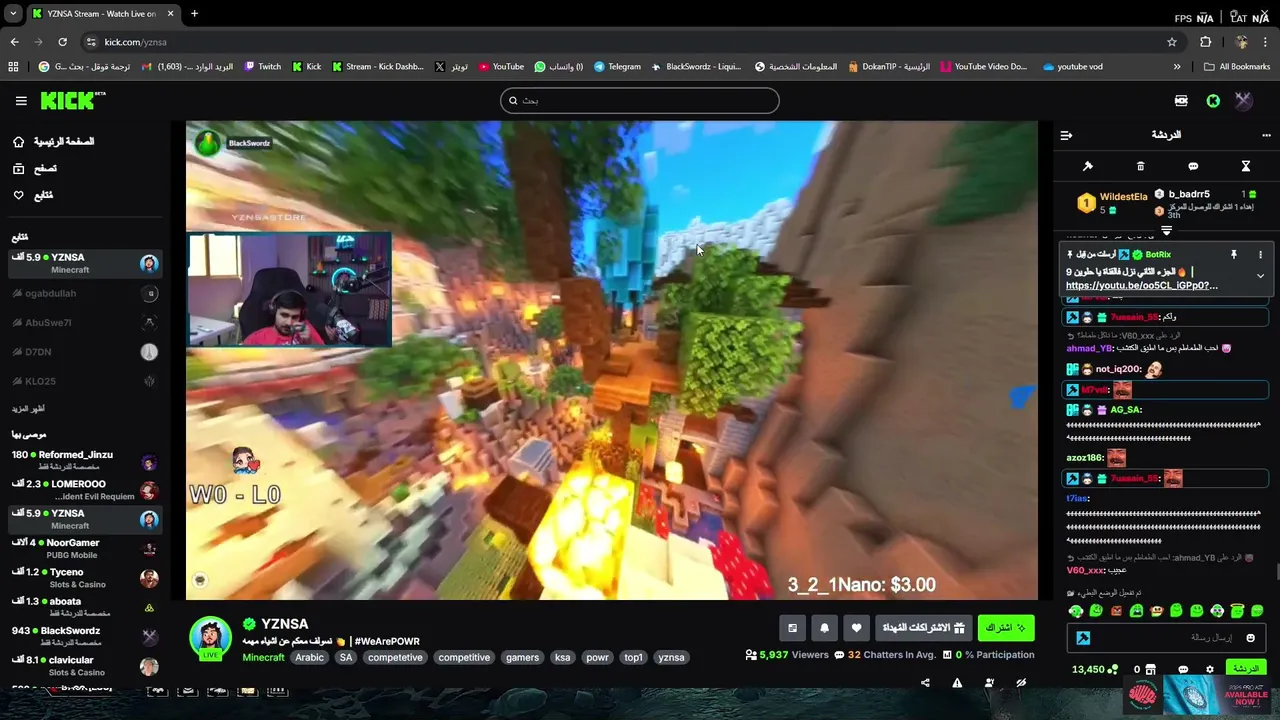Open AbuSwe7l channel in sidebar
The height and width of the screenshot is (720, 1280).
pos(85,322)
